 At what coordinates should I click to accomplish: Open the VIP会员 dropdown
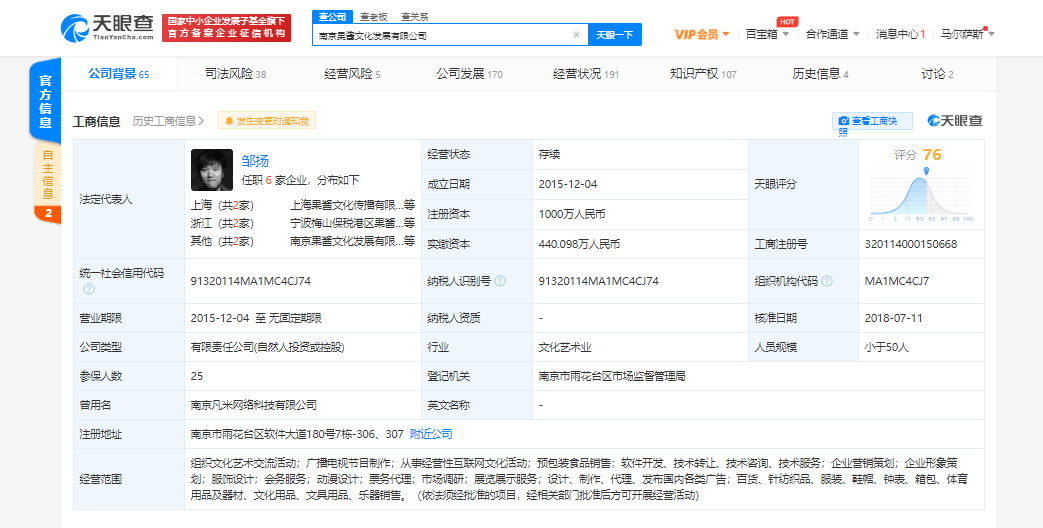702,34
